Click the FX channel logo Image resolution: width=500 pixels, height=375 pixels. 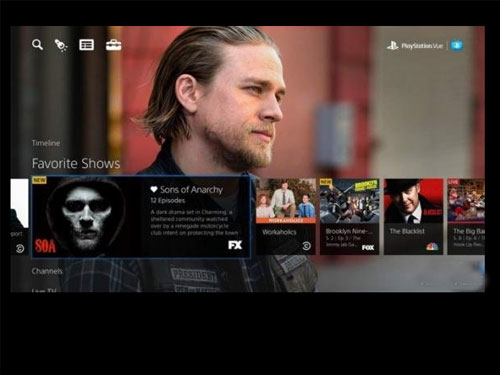tap(235, 245)
